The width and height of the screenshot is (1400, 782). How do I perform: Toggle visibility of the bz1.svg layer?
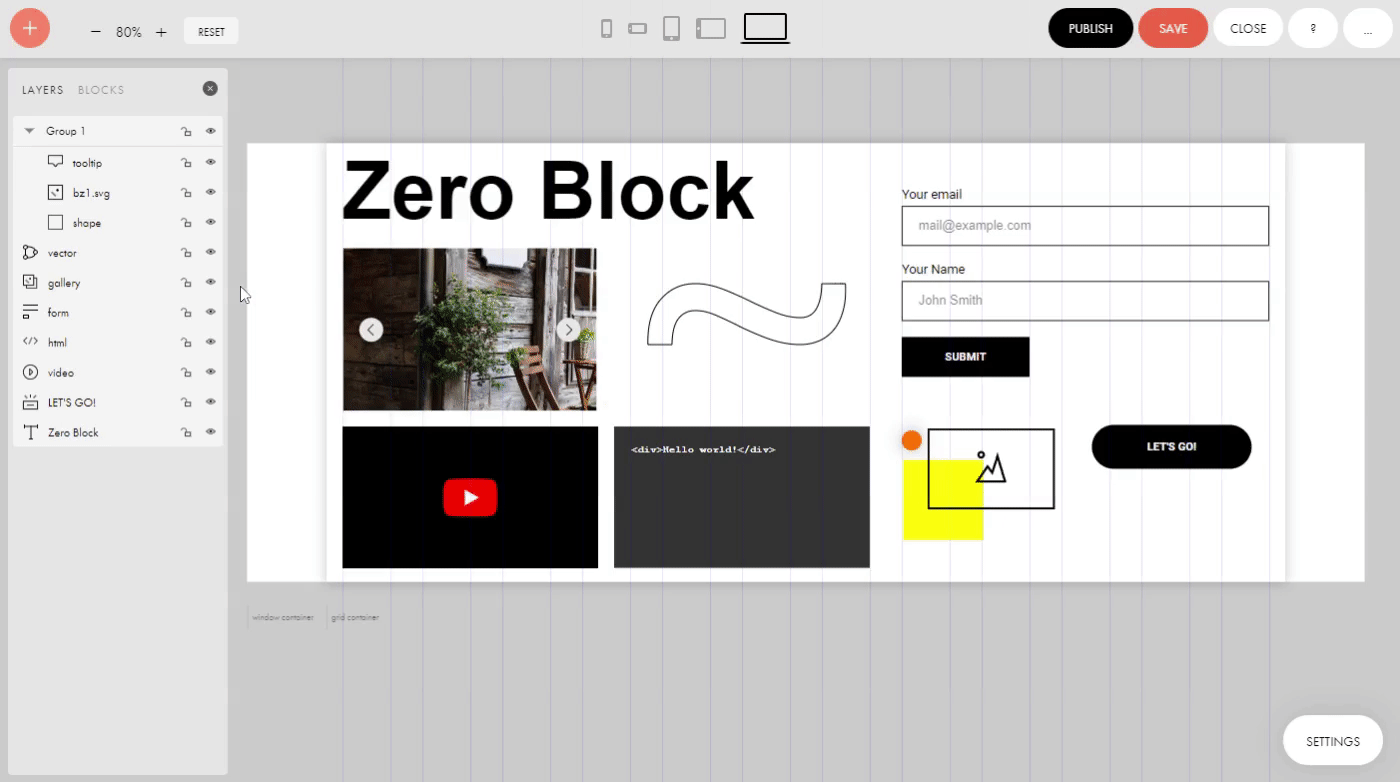pos(210,191)
